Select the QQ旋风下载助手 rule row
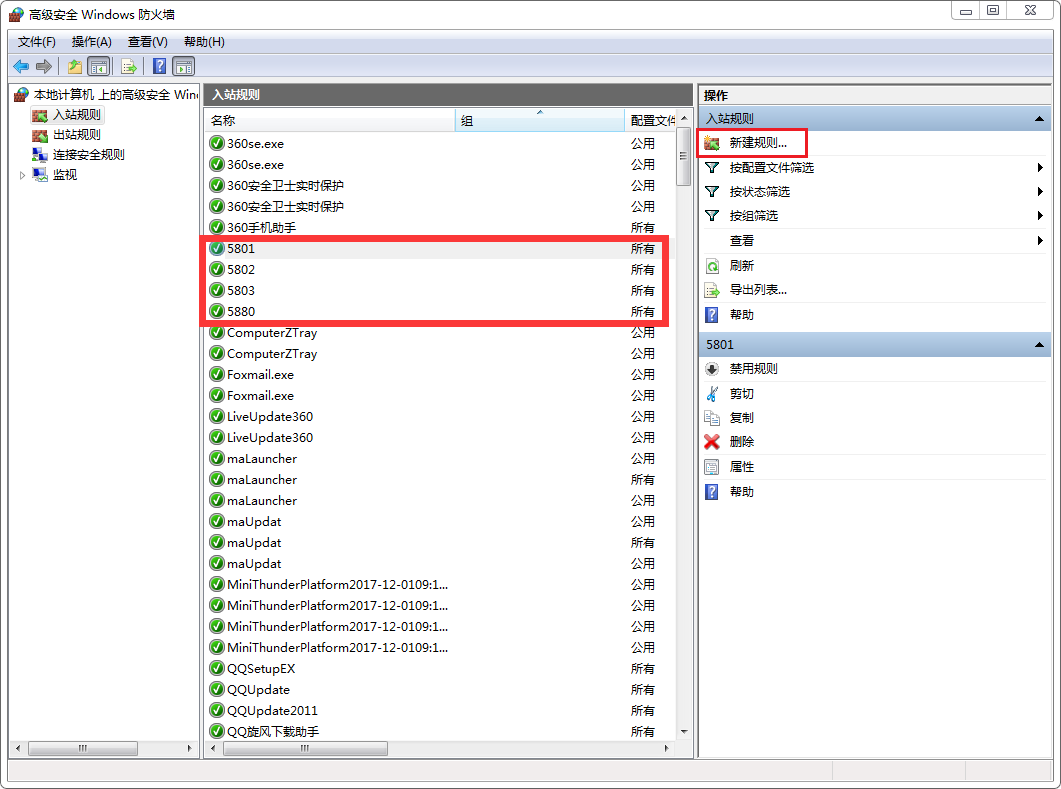The image size is (1061, 789). pos(439,731)
